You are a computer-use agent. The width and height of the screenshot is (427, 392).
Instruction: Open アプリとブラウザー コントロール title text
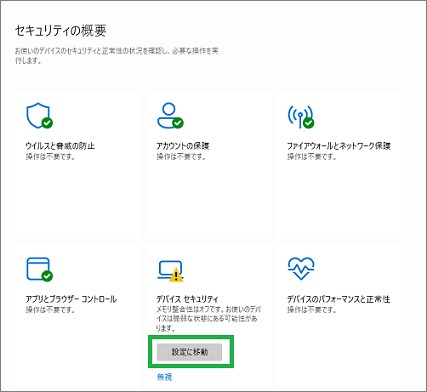tap(71, 299)
